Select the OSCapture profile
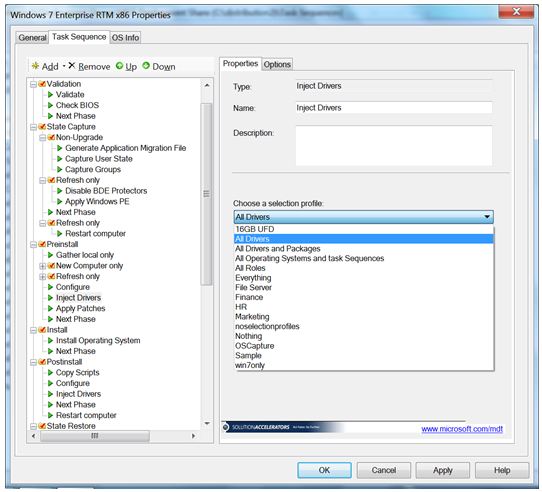Screen dimensions: 542x492 [364, 346]
